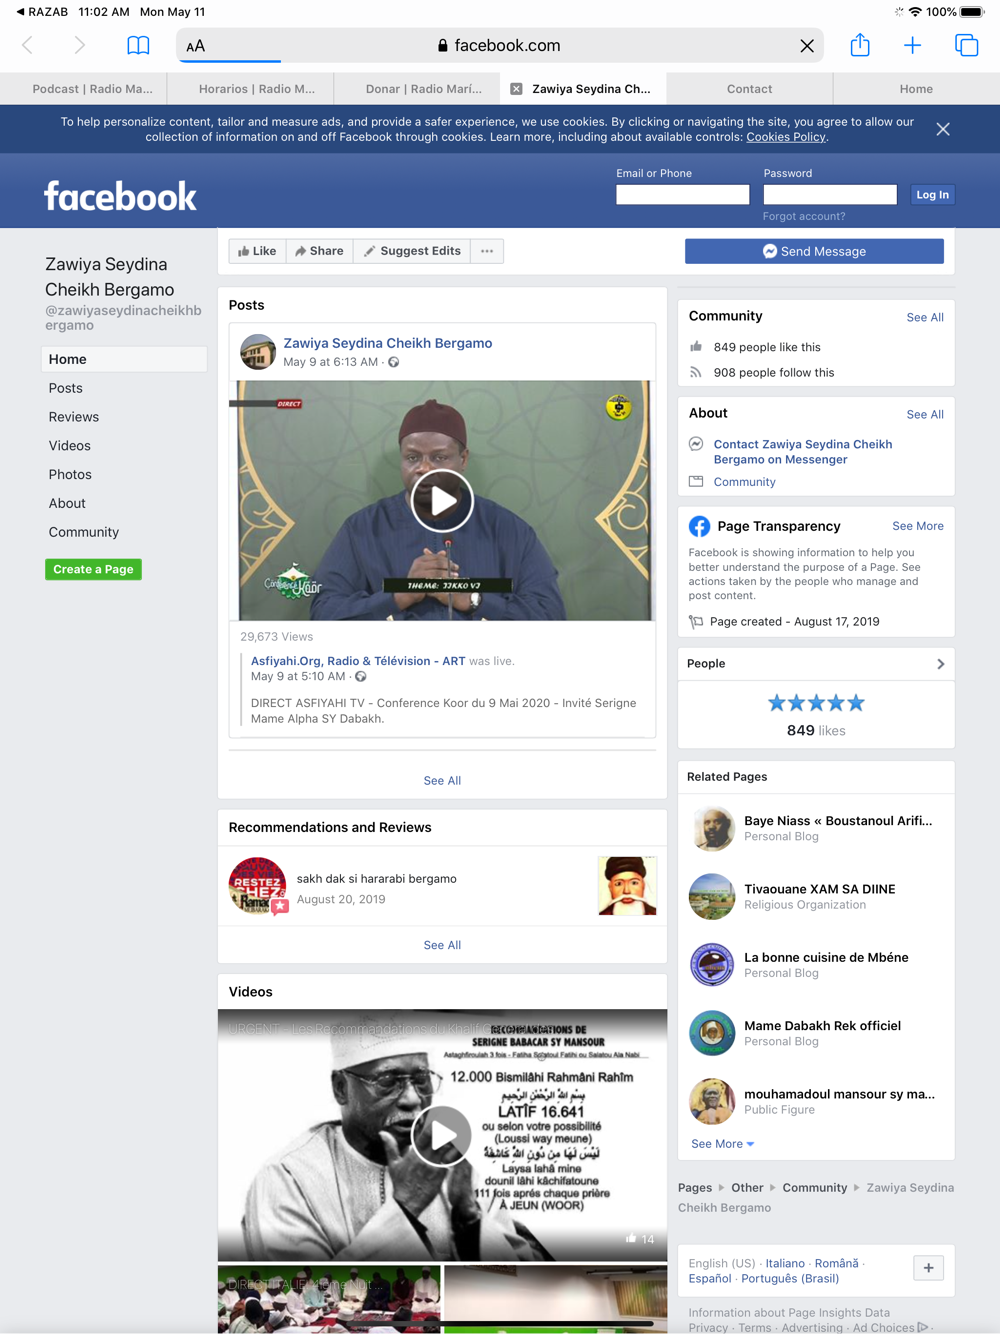Click Forgot account? link
Screen dimensions: 1000x1334
click(x=804, y=216)
